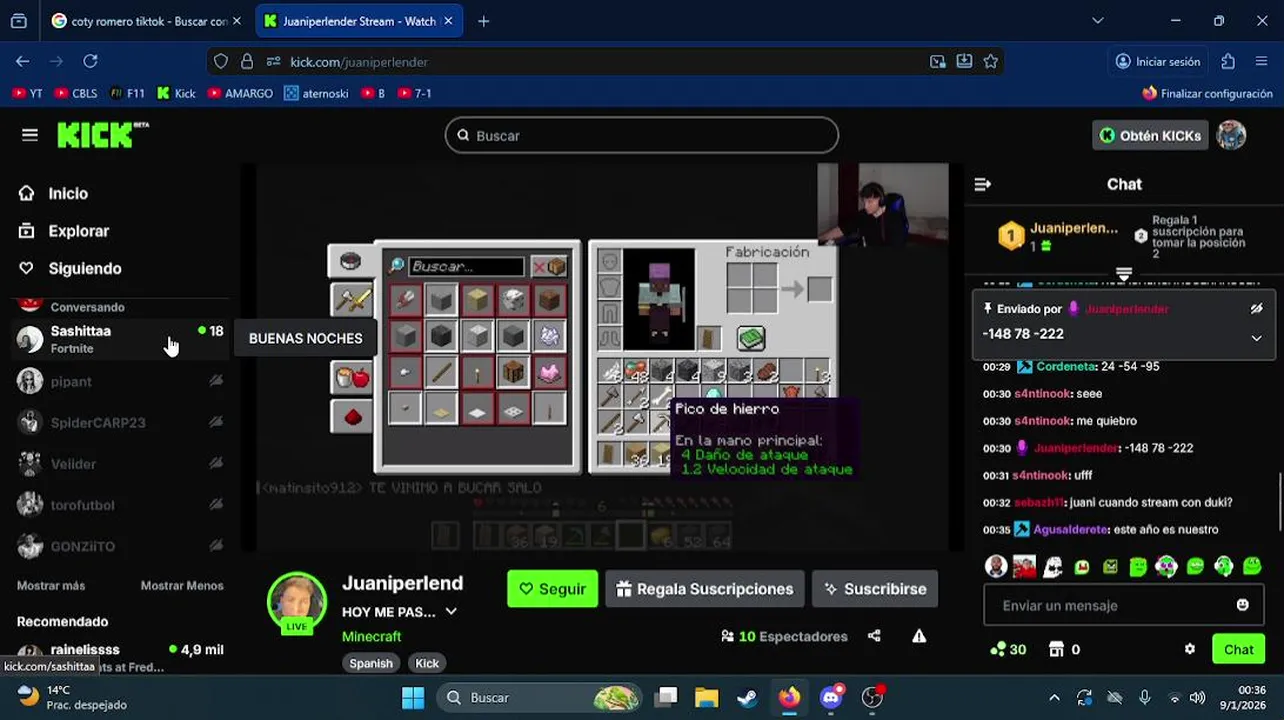1284x720 pixels.
Task: Click the Seguir follow button
Action: 552,589
